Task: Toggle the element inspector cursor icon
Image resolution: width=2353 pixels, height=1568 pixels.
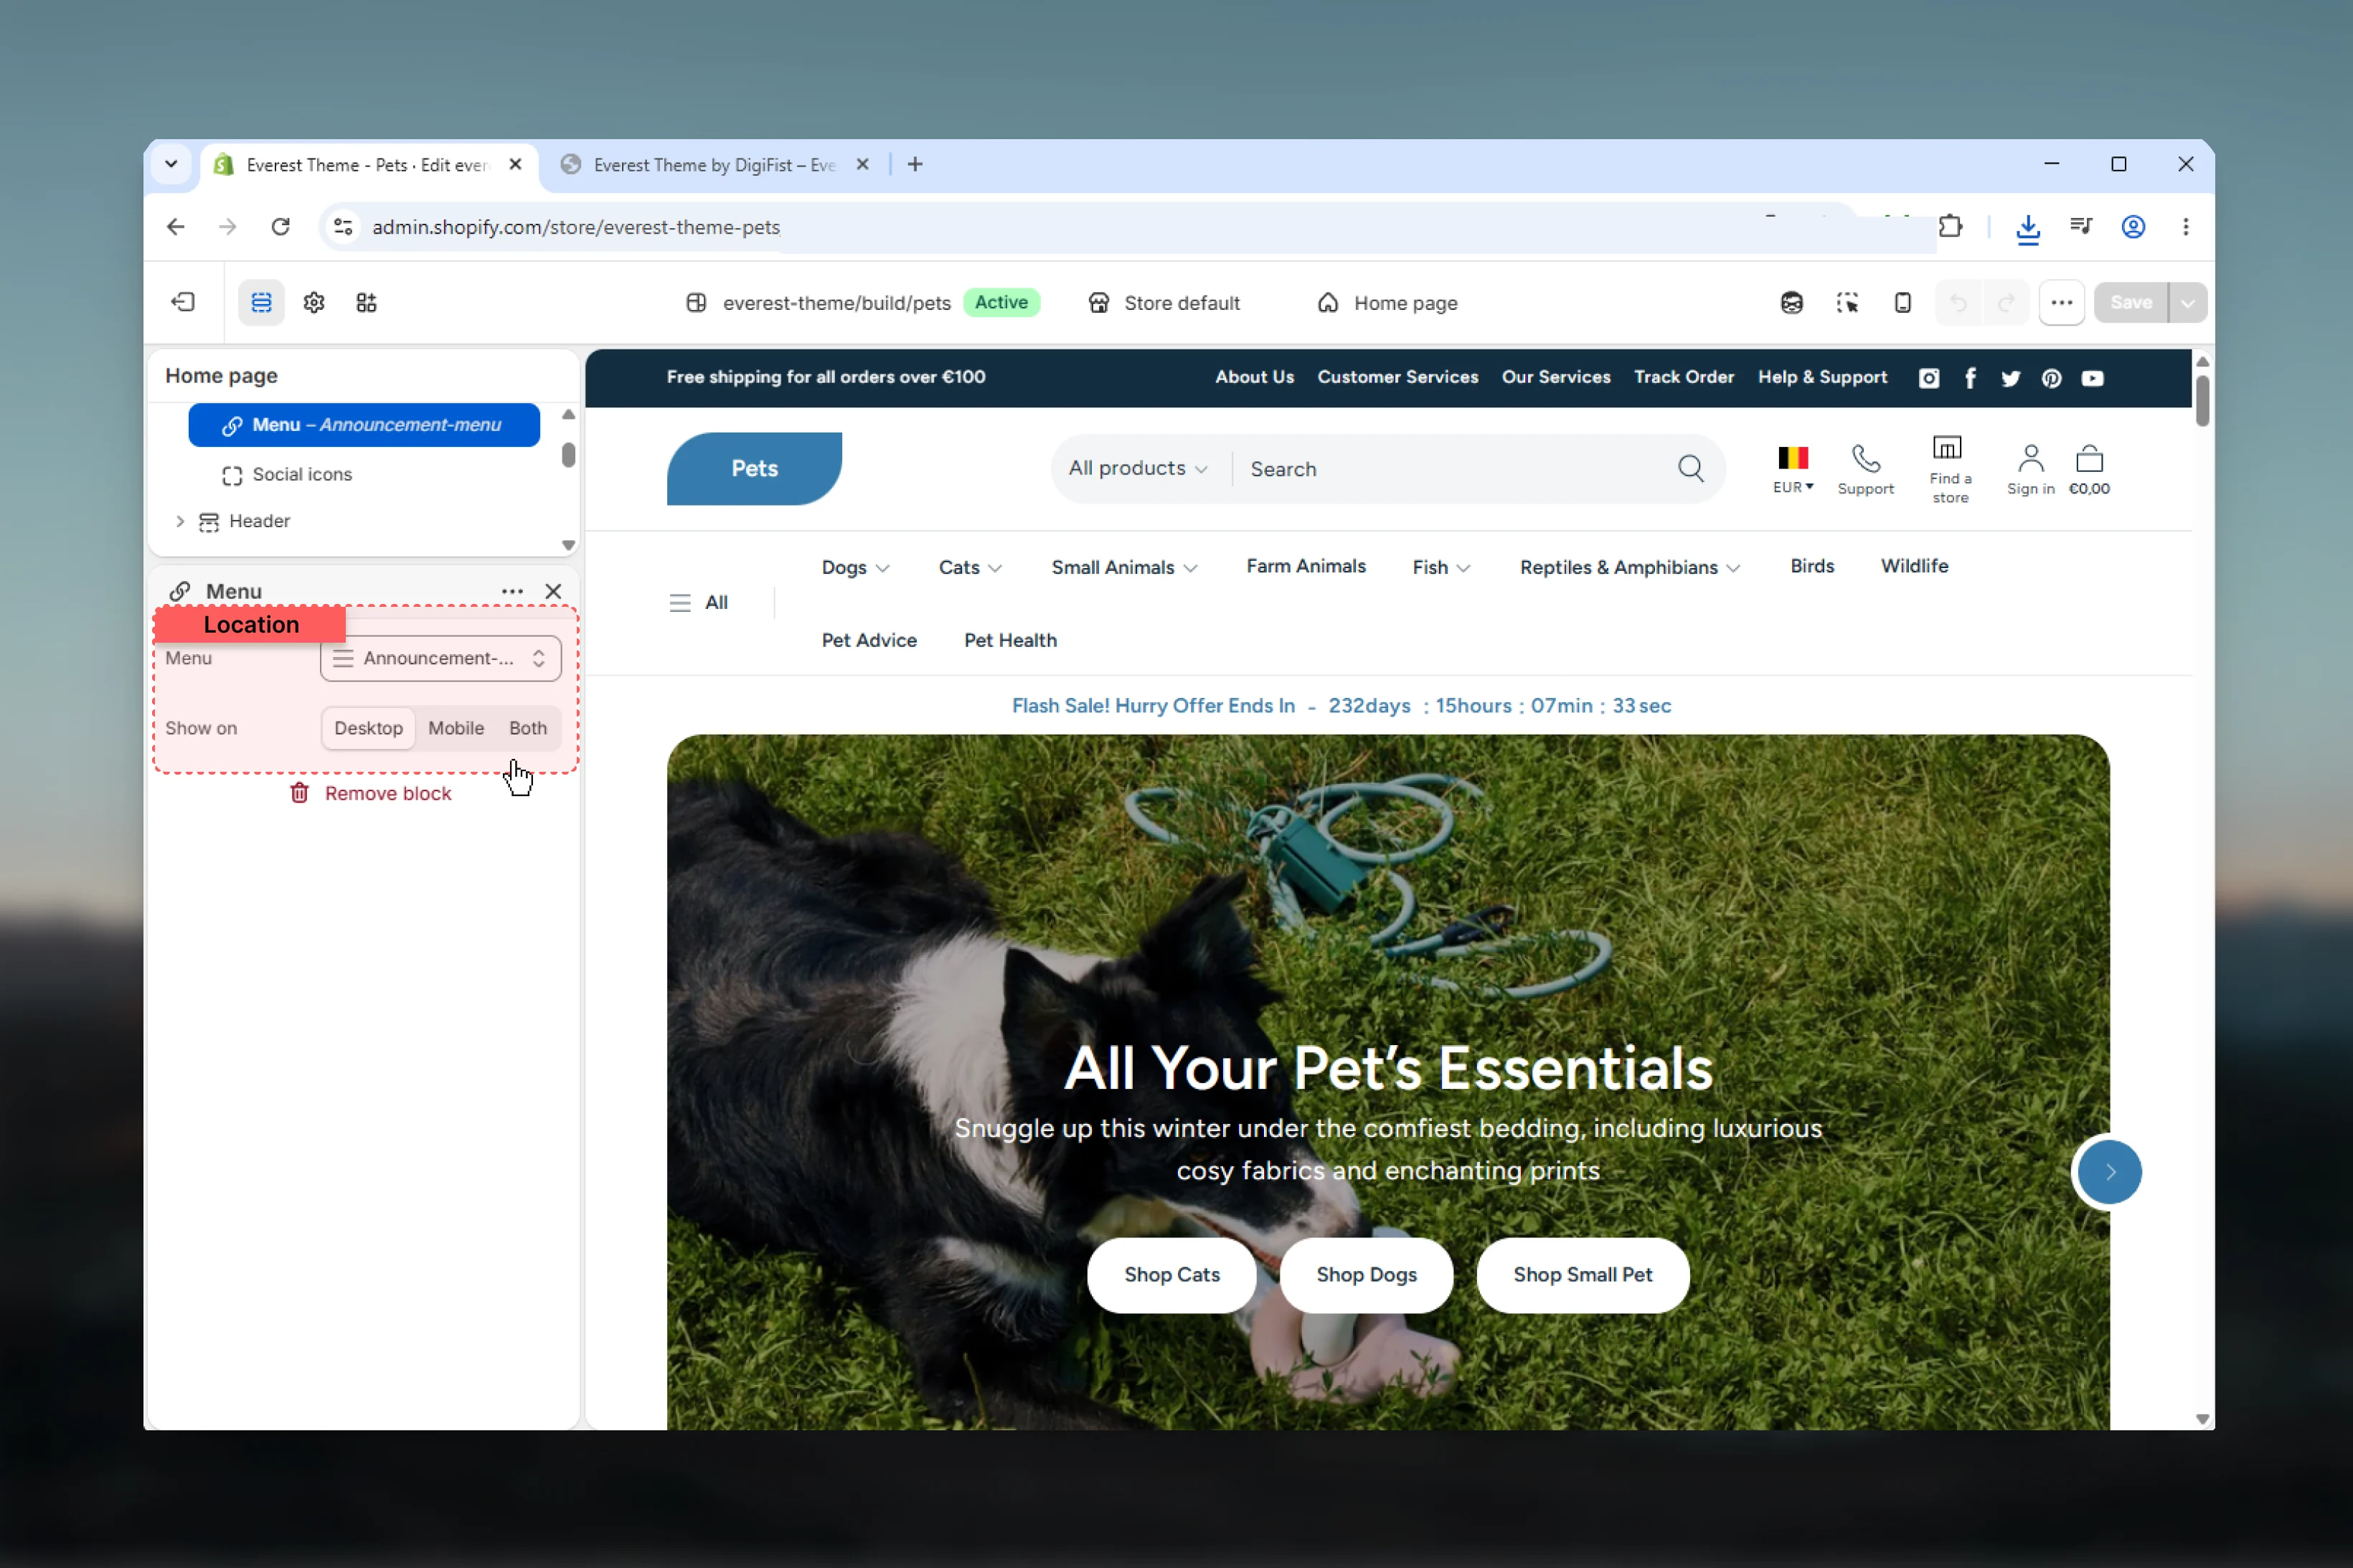Action: (1847, 302)
